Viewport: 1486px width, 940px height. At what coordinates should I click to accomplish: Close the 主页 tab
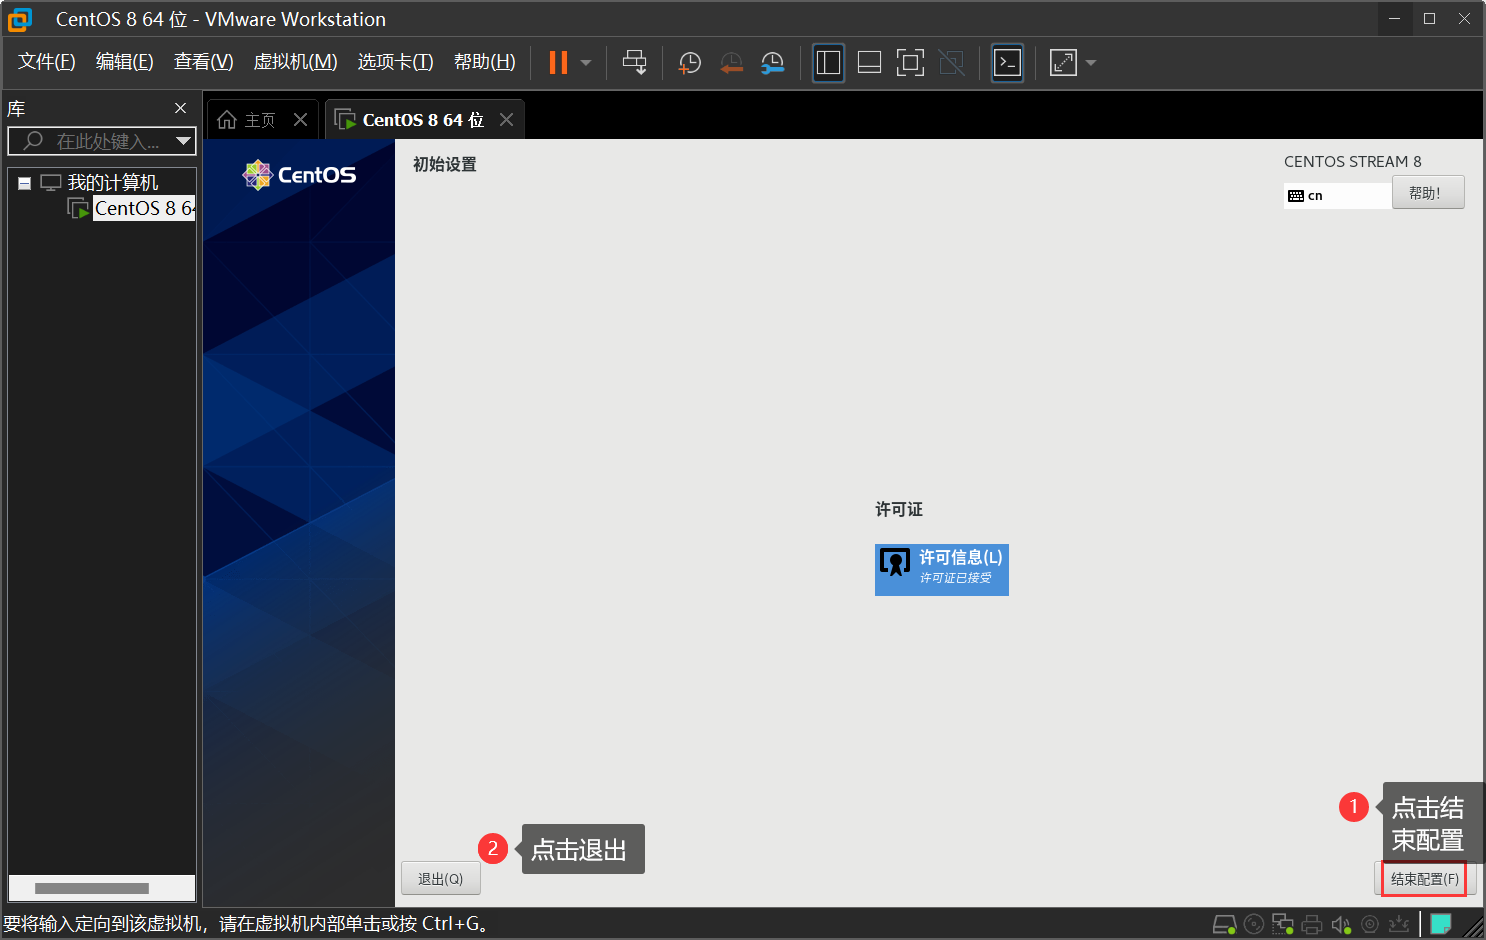point(300,120)
